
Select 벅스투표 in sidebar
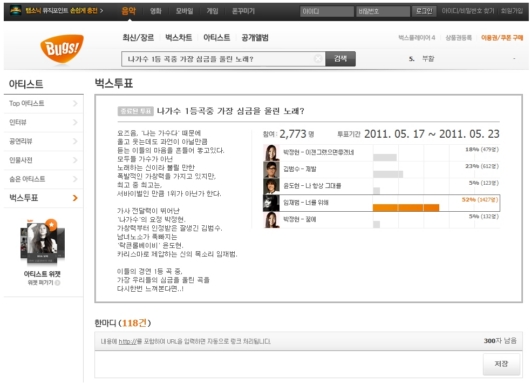[x=24, y=198]
